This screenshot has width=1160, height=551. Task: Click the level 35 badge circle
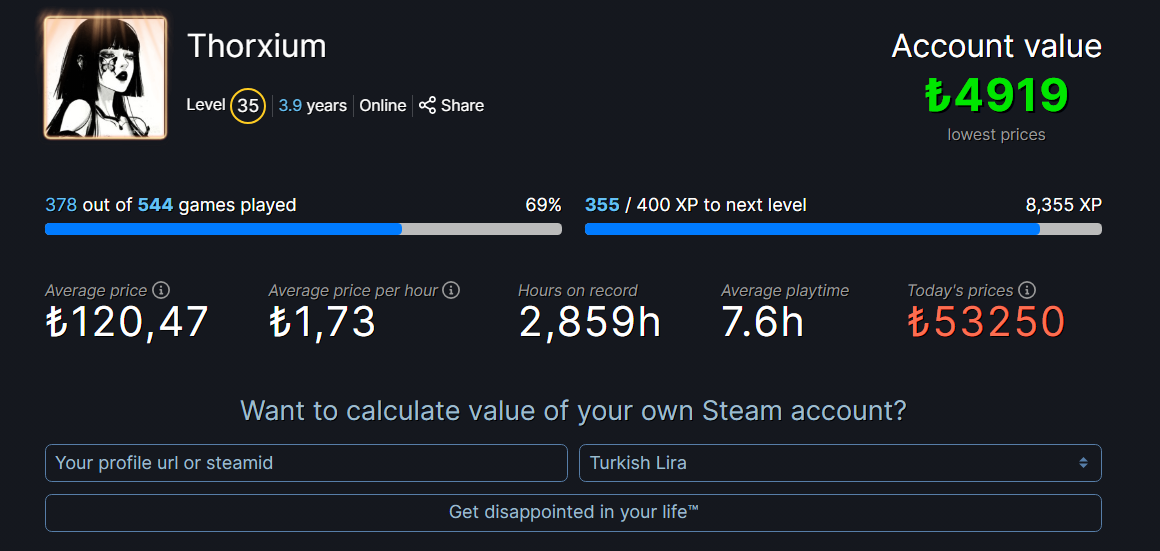248,105
